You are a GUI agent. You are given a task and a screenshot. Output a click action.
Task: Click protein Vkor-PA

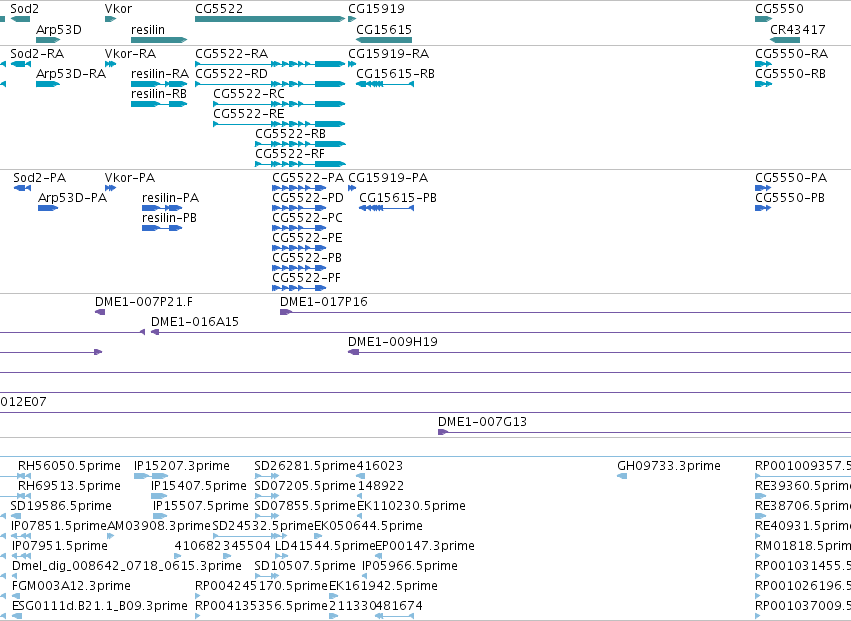(x=110, y=188)
